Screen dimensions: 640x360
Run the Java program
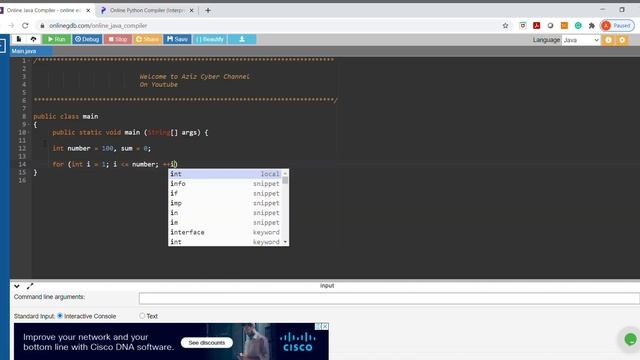56,39
